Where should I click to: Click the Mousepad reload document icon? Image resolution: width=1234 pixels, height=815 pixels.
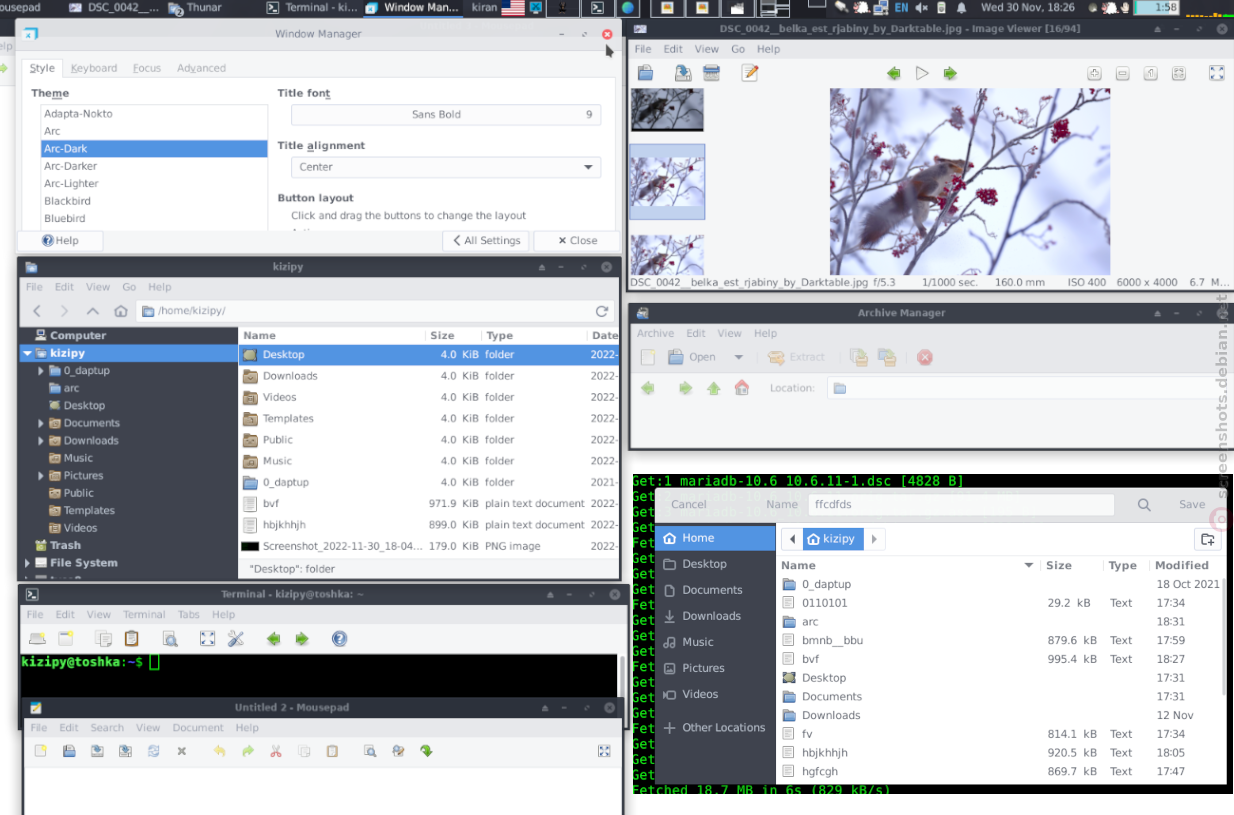[153, 751]
